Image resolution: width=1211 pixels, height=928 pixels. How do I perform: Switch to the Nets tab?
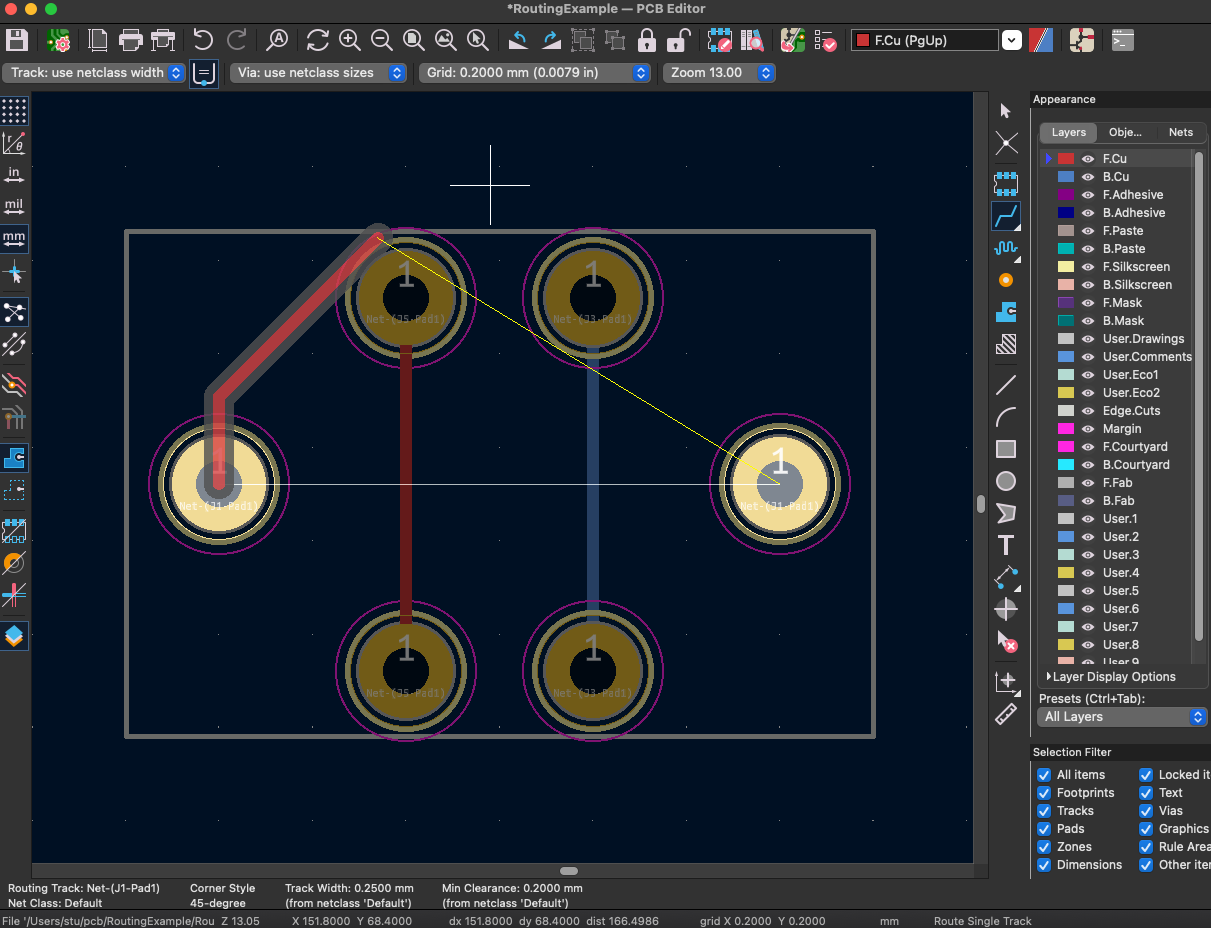coord(1180,131)
